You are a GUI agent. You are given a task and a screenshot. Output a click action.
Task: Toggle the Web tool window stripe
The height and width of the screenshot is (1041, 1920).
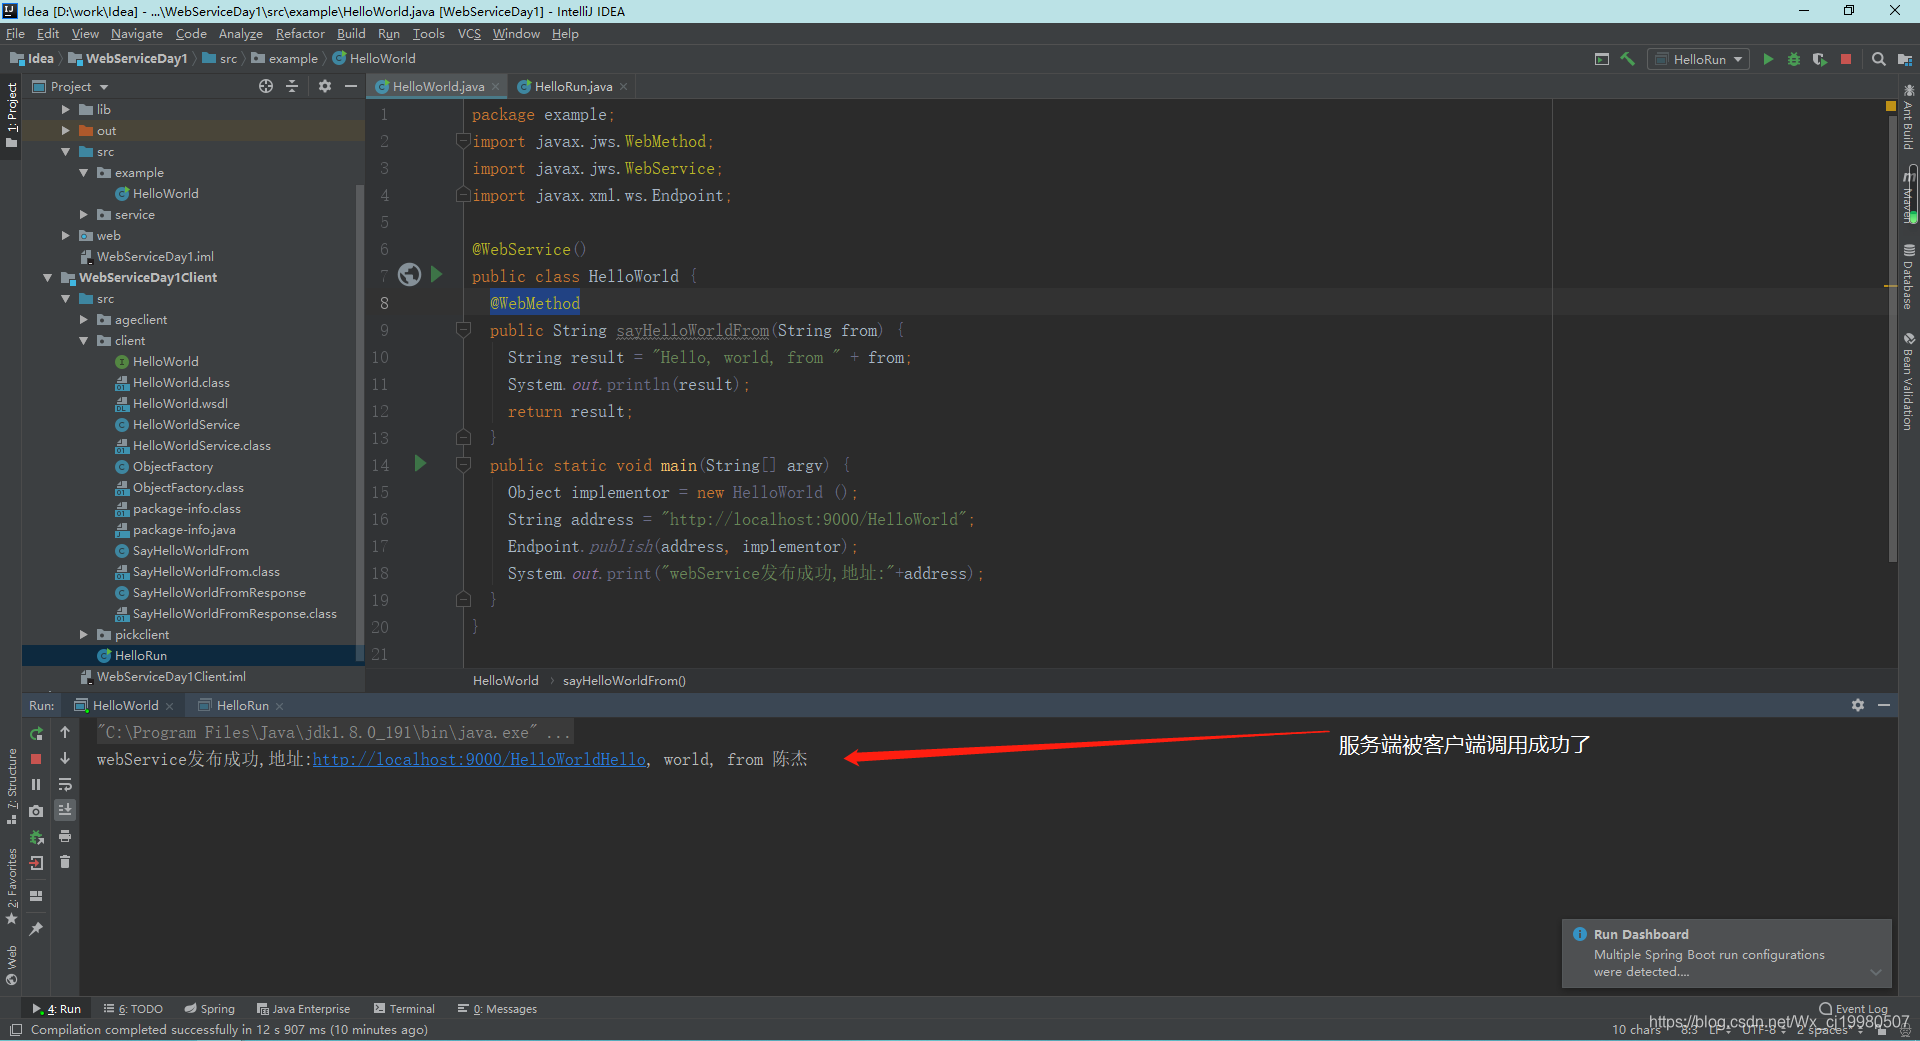point(11,965)
